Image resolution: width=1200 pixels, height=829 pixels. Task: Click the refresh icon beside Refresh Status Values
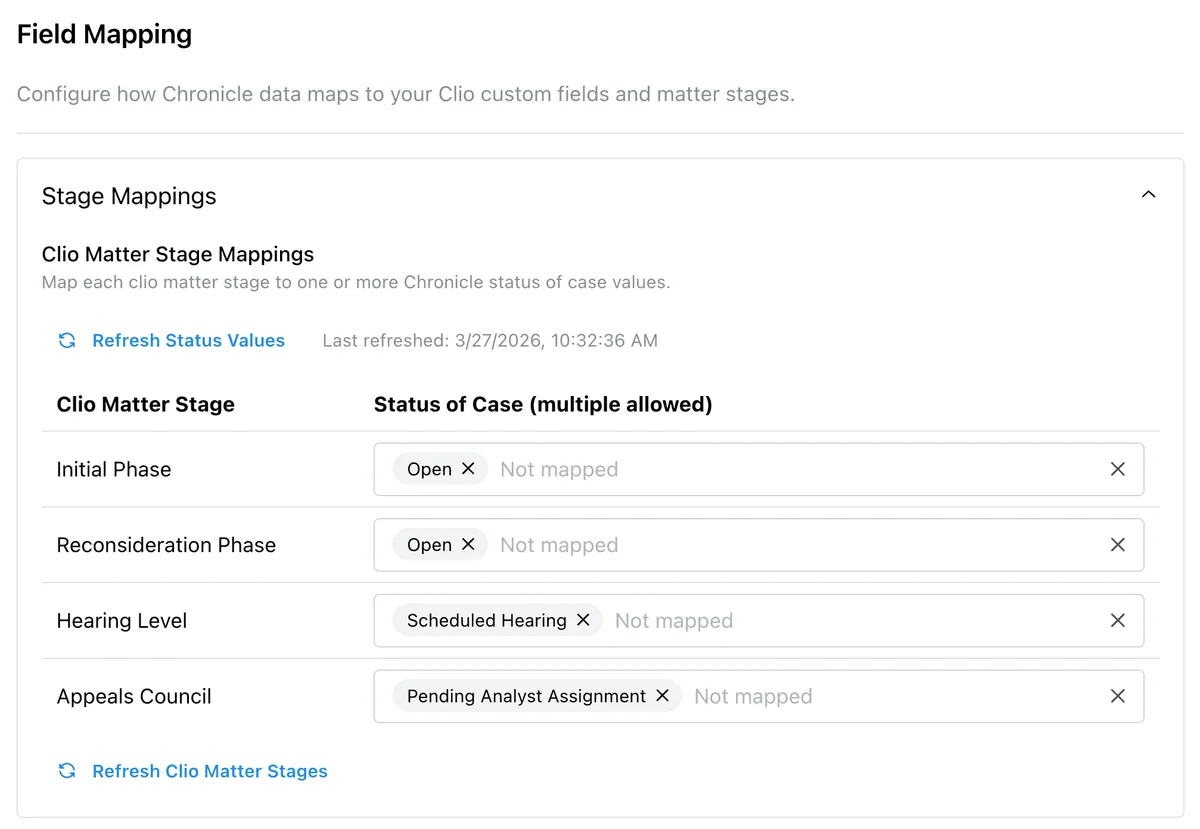[66, 340]
